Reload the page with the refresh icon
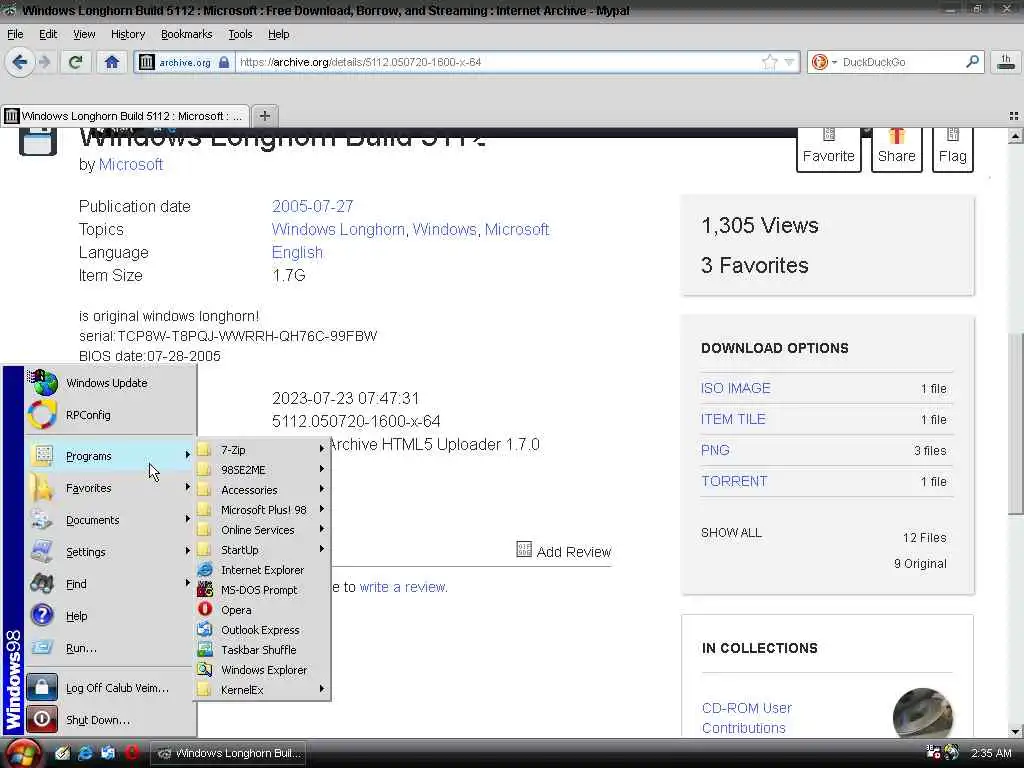The width and height of the screenshot is (1024, 768). click(x=75, y=63)
